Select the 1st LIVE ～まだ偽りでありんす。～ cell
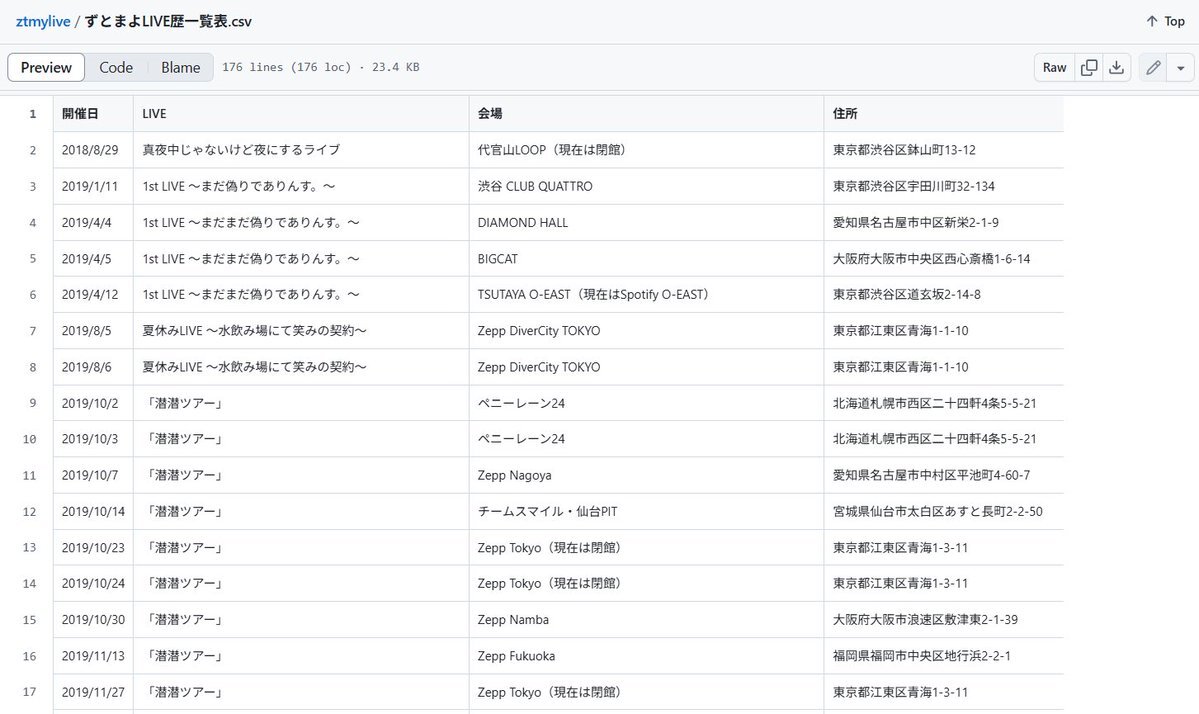 301,186
